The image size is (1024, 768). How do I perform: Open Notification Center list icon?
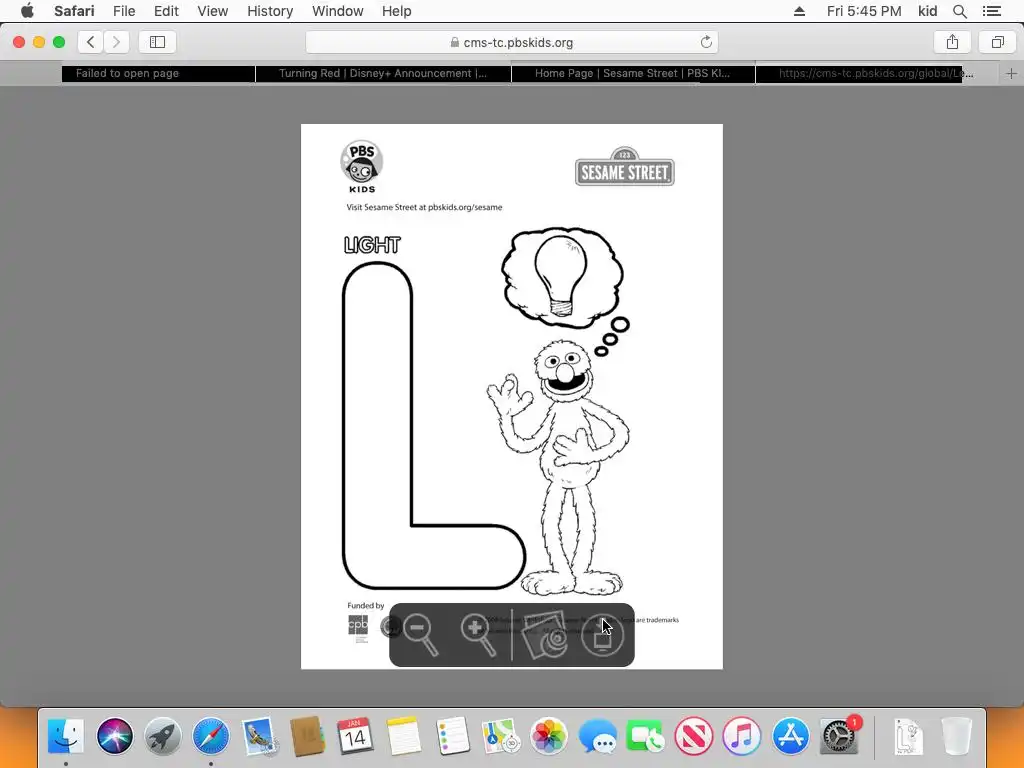click(x=992, y=11)
